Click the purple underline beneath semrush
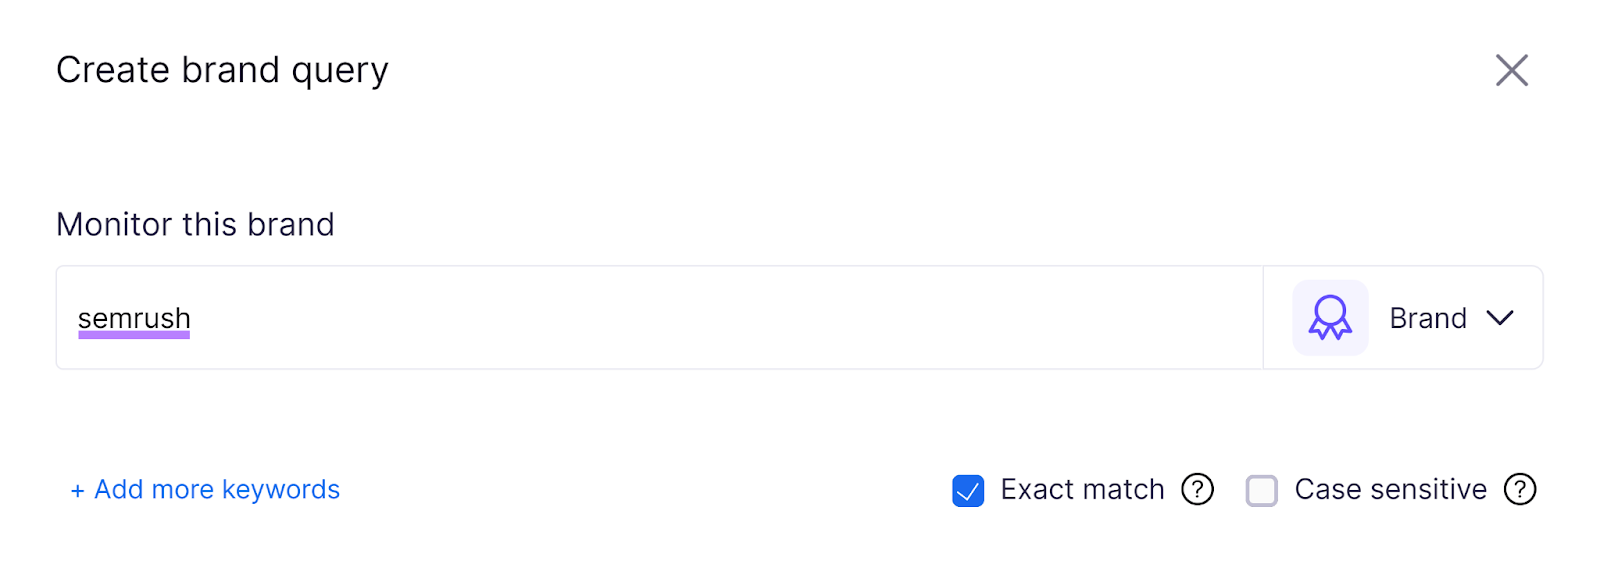 pyautogui.click(x=134, y=336)
